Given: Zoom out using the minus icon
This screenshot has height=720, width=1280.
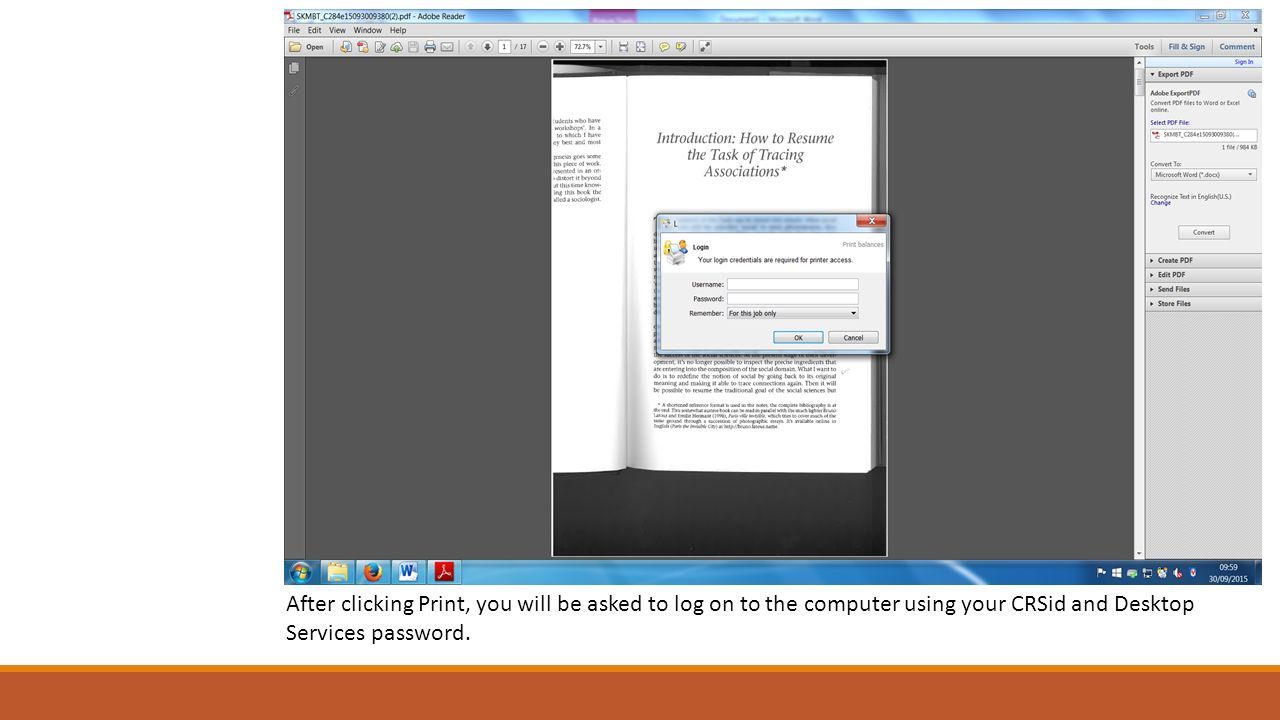Looking at the screenshot, I should 543,47.
